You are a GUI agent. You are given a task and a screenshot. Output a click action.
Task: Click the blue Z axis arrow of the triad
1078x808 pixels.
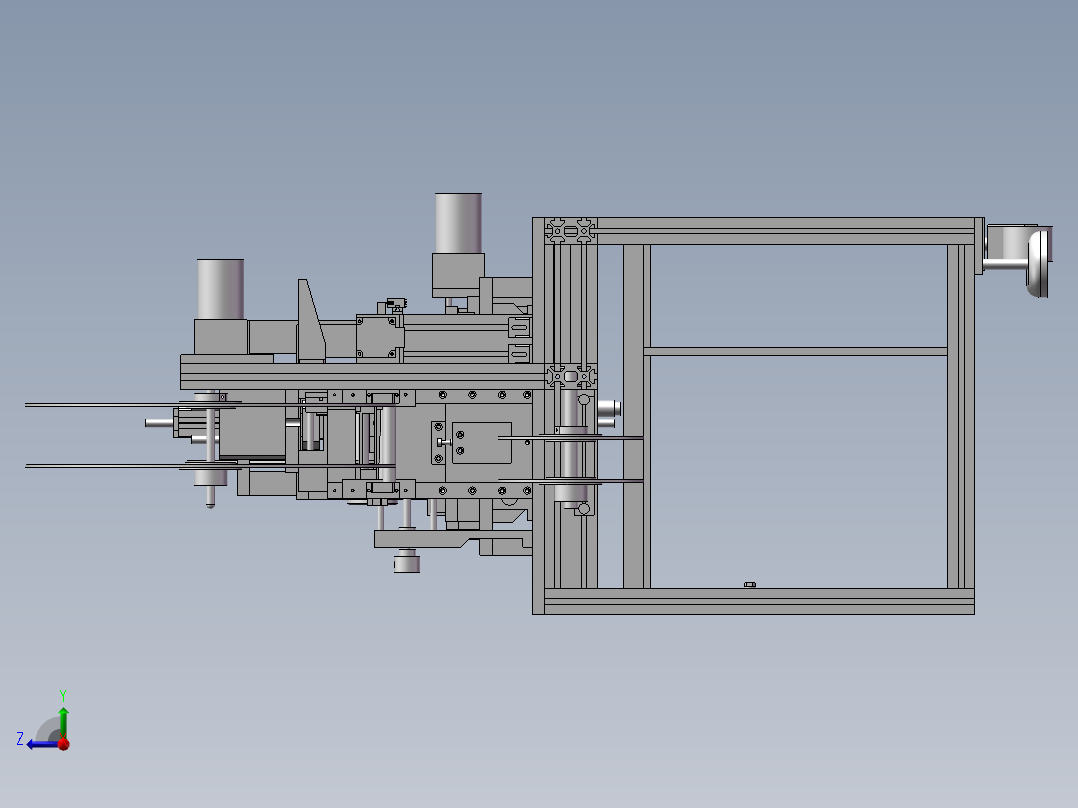(x=41, y=744)
